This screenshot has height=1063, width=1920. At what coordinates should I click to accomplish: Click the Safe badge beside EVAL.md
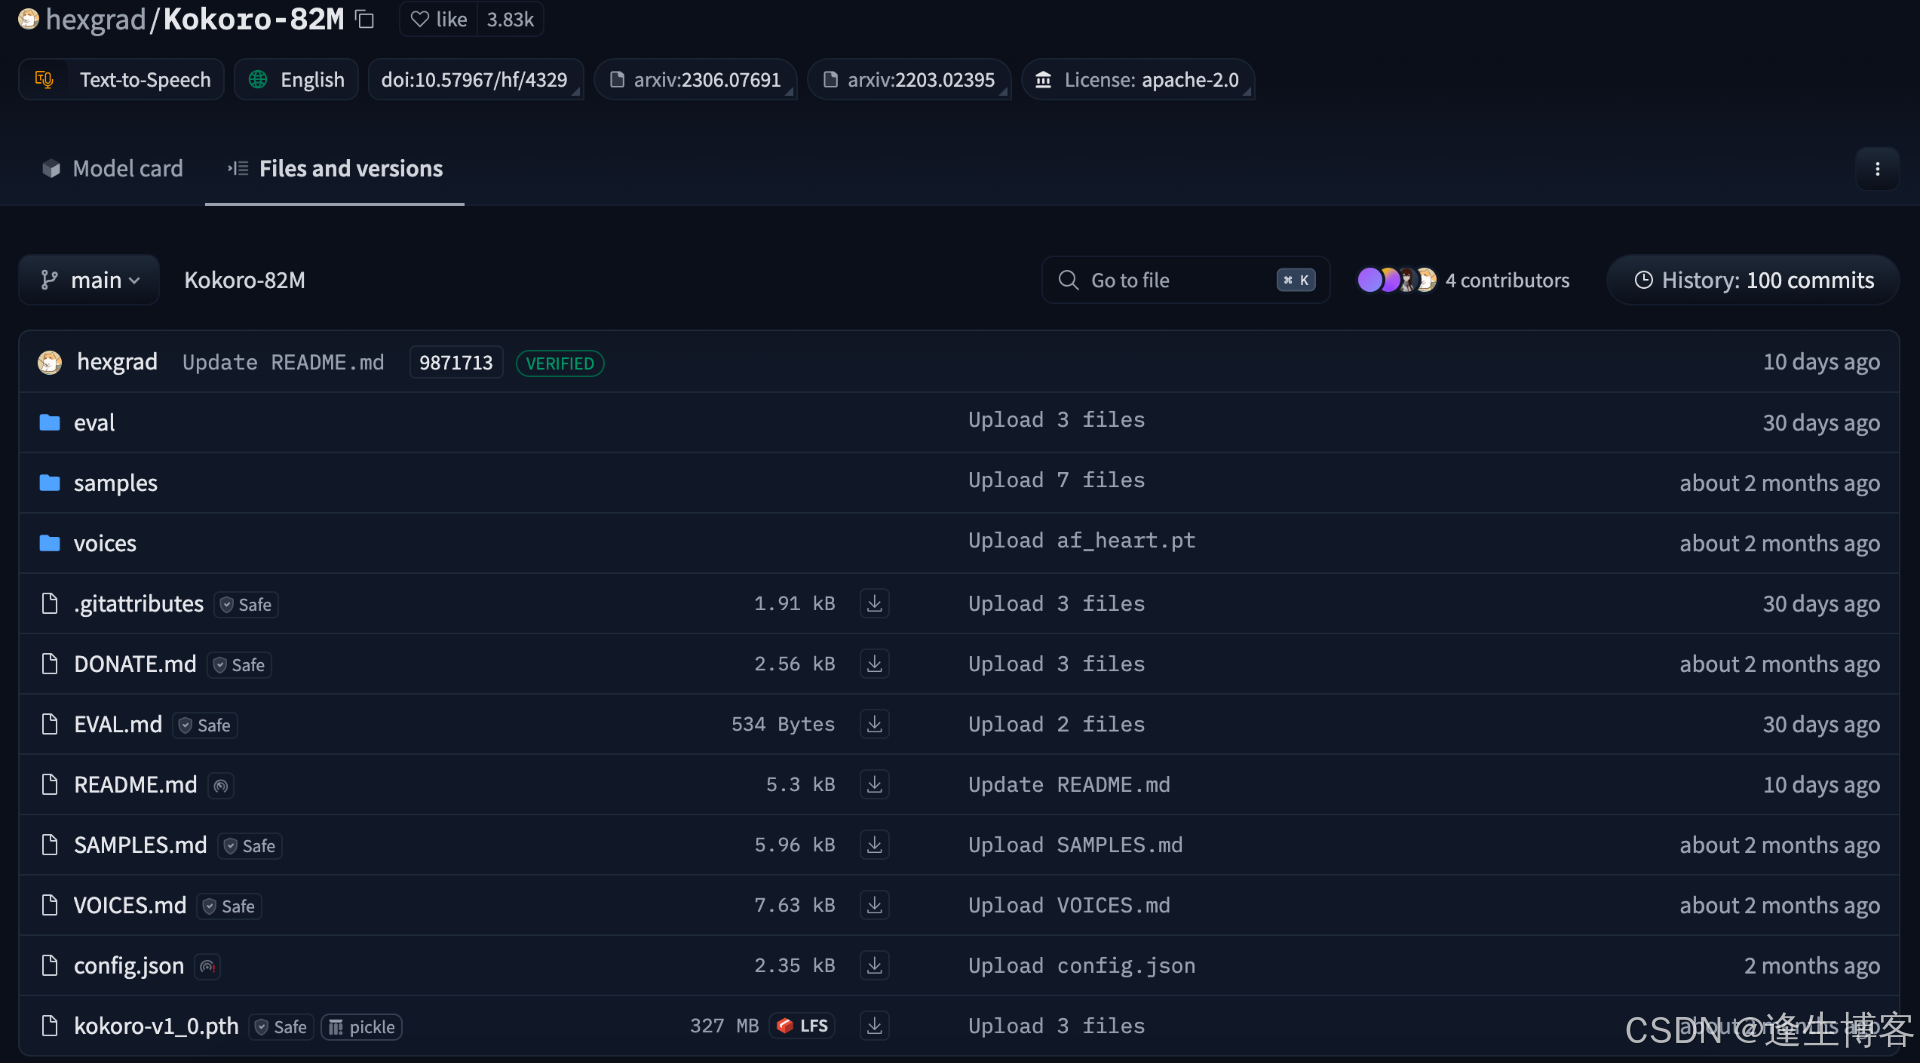[x=205, y=725]
